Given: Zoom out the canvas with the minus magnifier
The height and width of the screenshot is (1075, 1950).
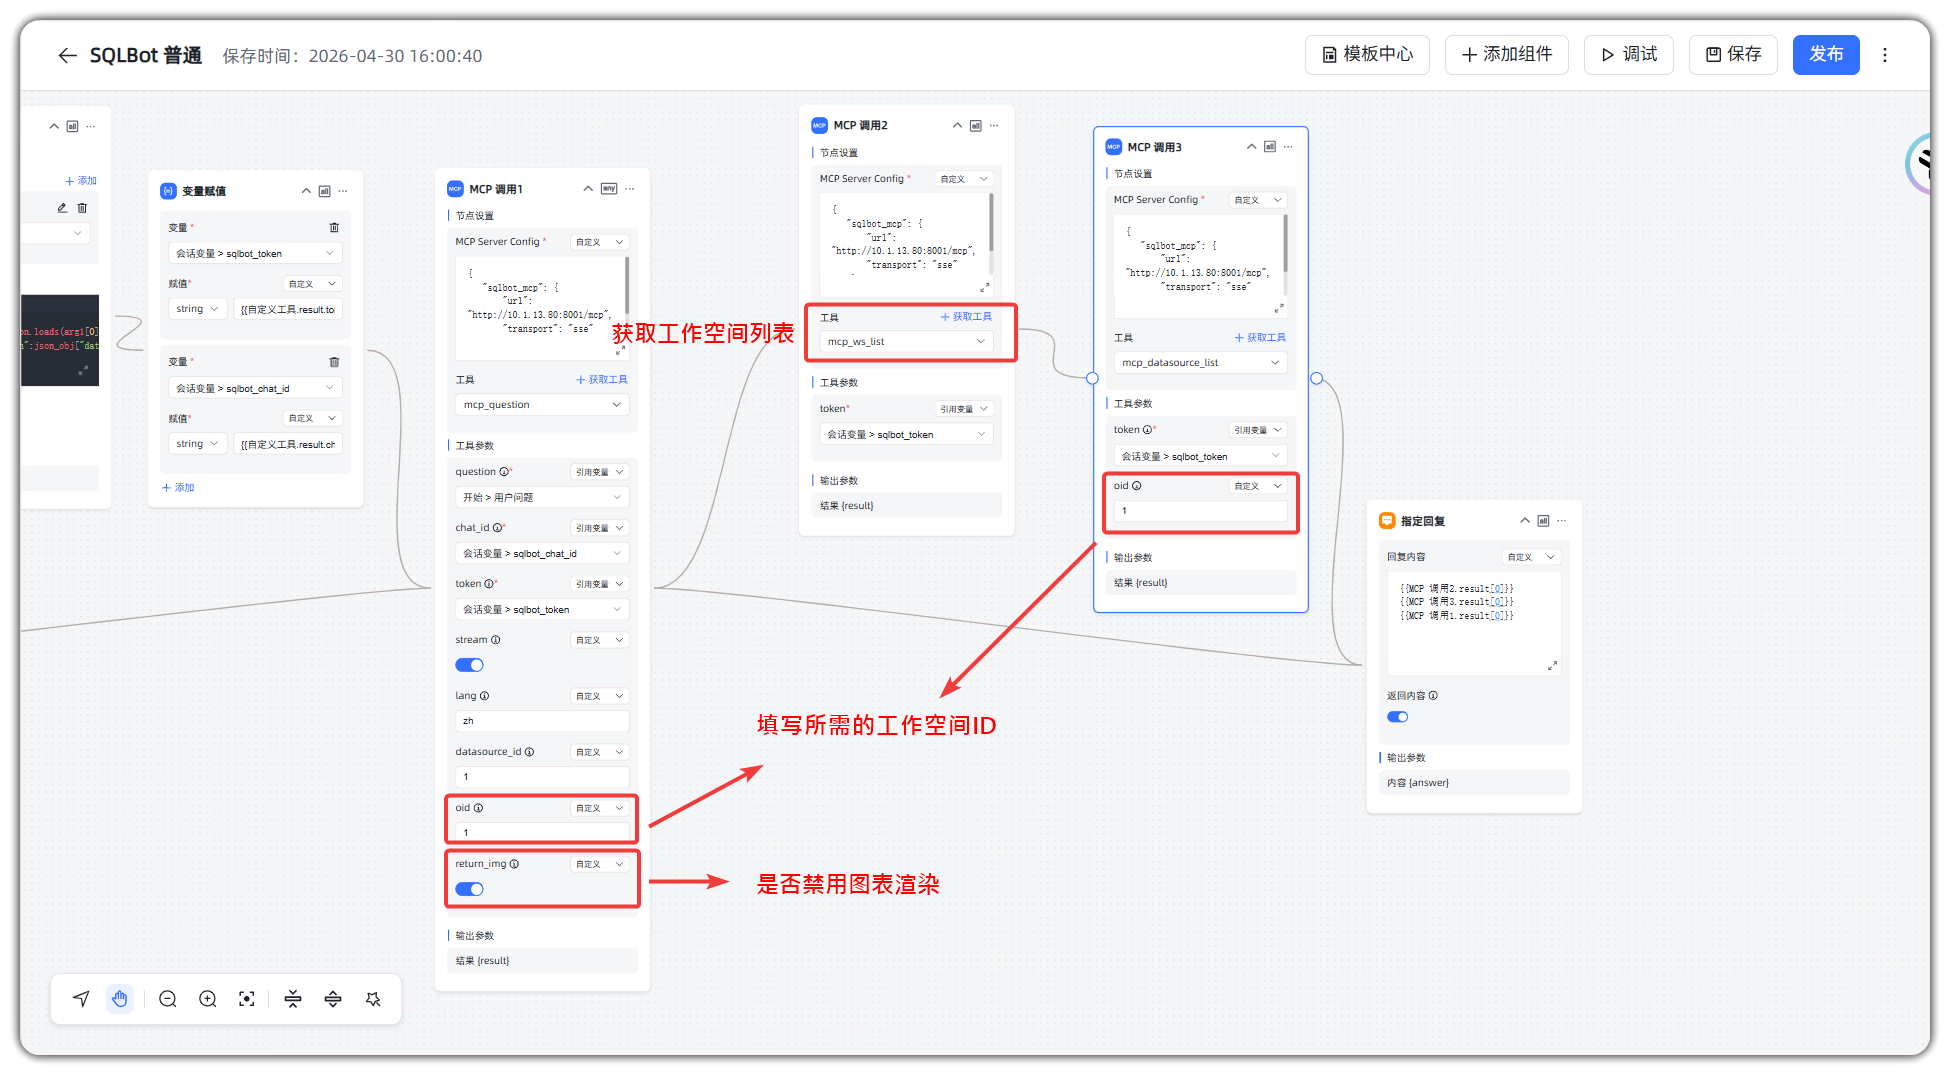Looking at the screenshot, I should pyautogui.click(x=168, y=998).
